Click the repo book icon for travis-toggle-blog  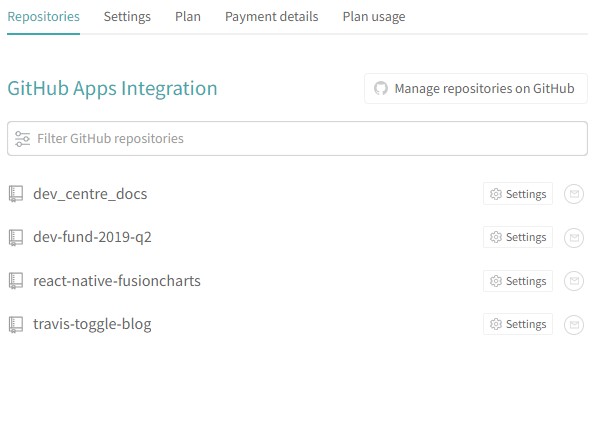click(16, 324)
